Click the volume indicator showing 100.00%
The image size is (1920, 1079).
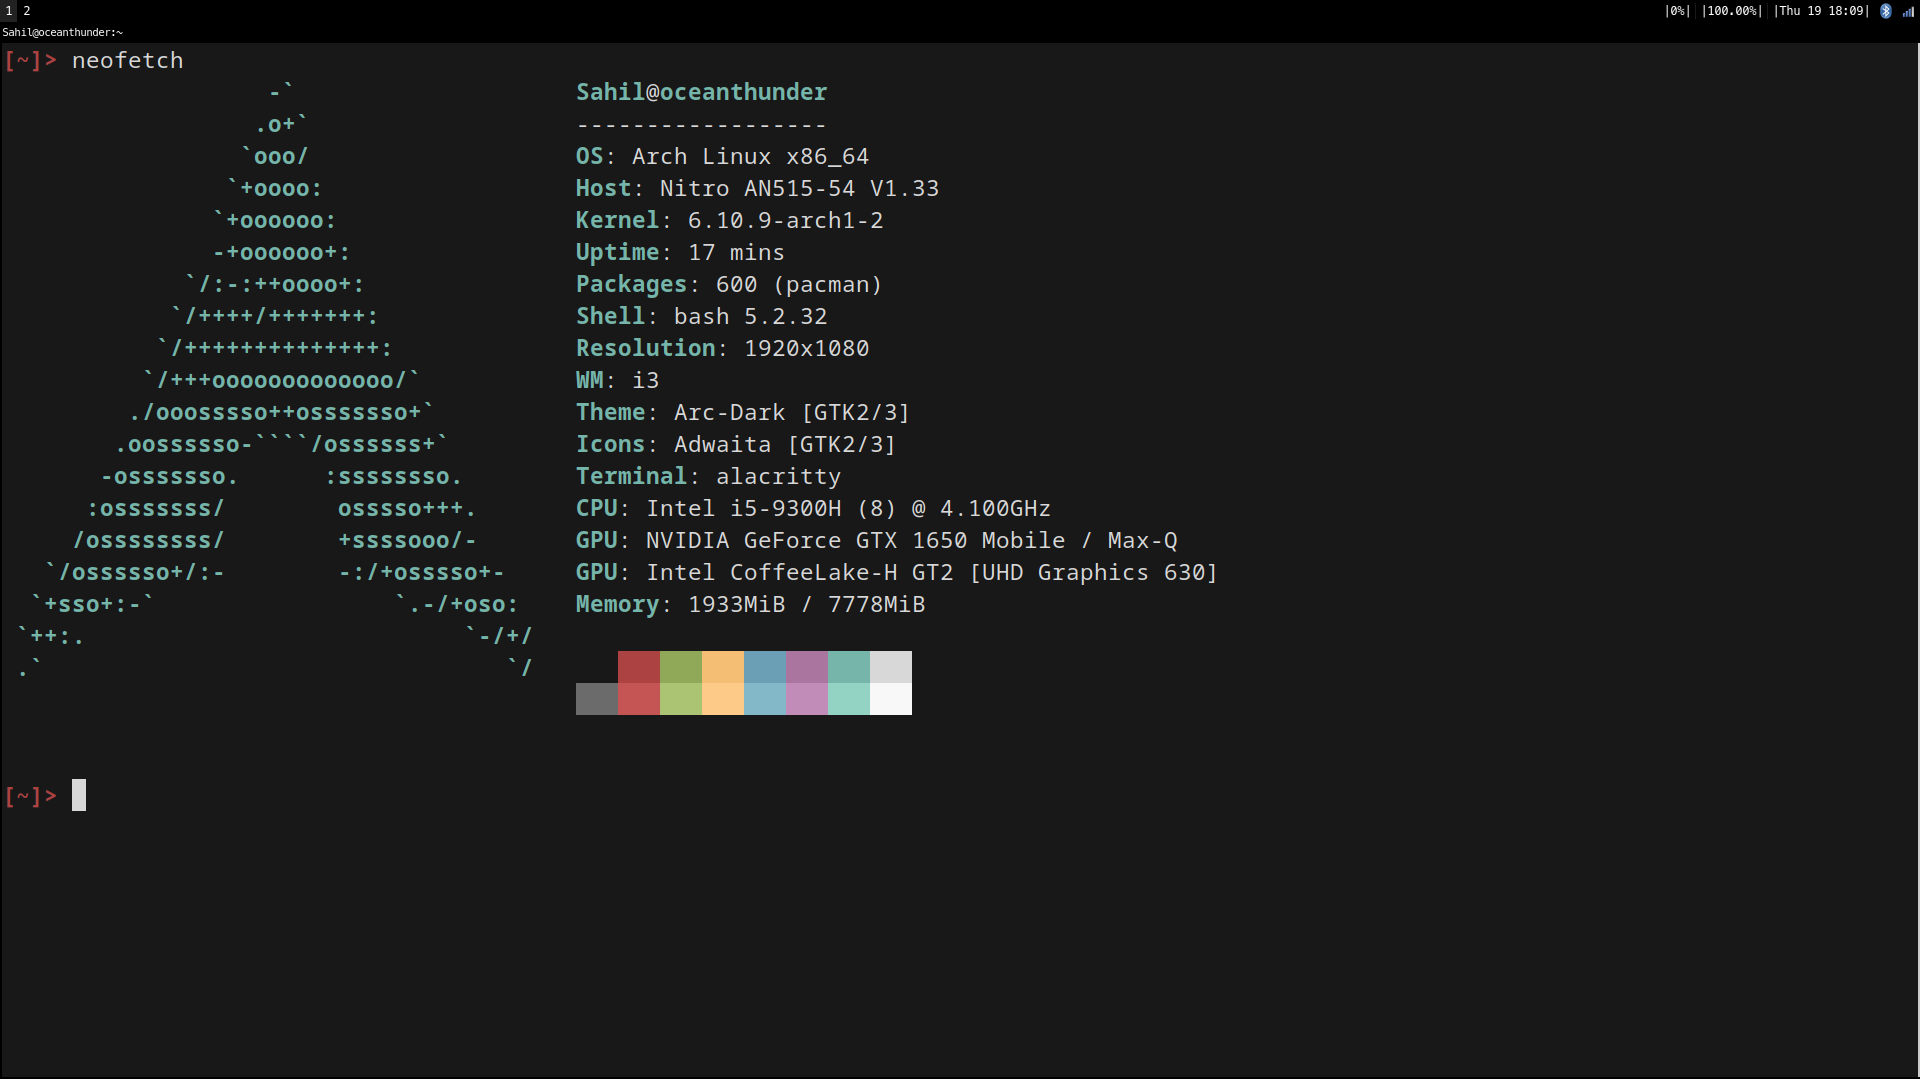click(x=1733, y=11)
